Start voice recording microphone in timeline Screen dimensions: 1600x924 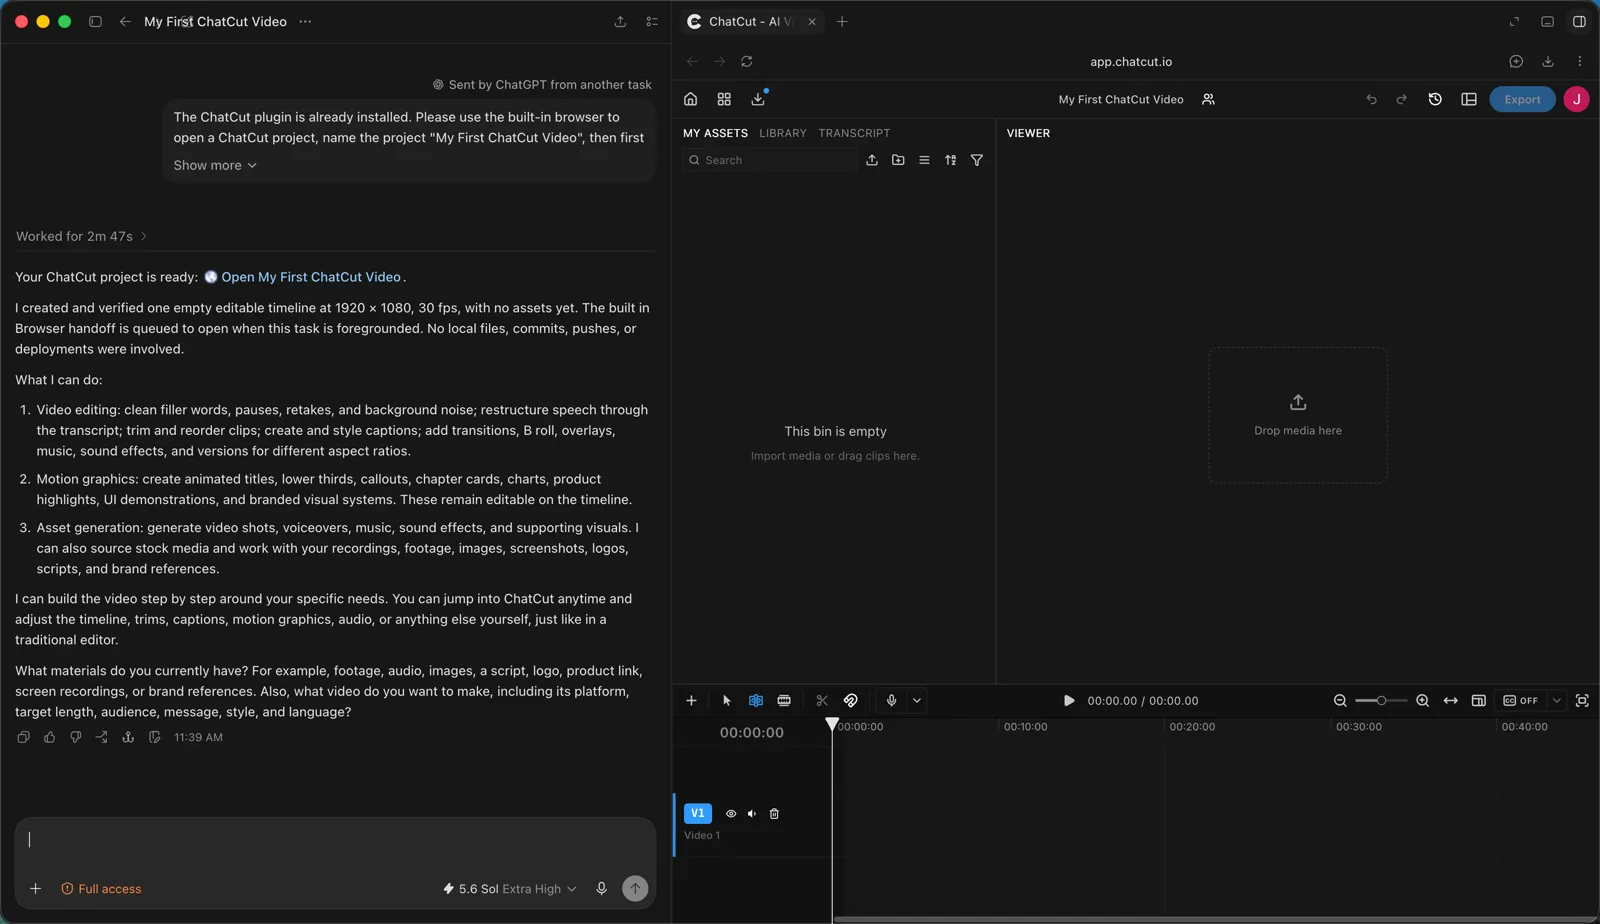point(891,701)
